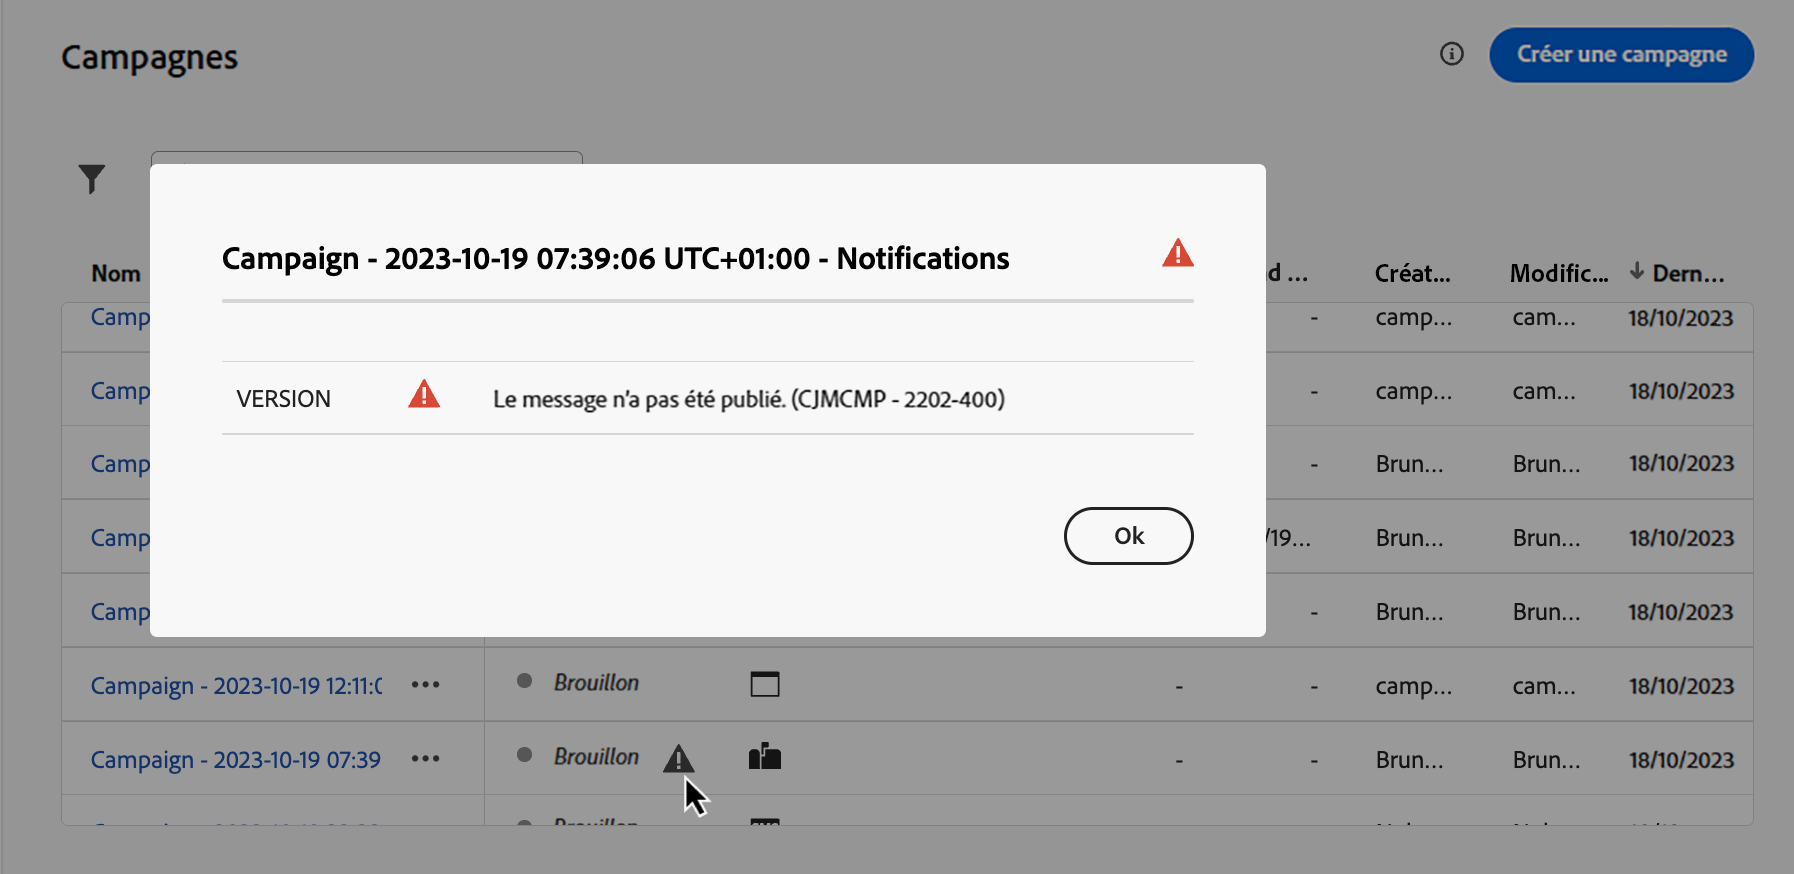1794x874 pixels.
Task: Click the warning icon in the Campaign 07:39 row
Action: click(678, 759)
